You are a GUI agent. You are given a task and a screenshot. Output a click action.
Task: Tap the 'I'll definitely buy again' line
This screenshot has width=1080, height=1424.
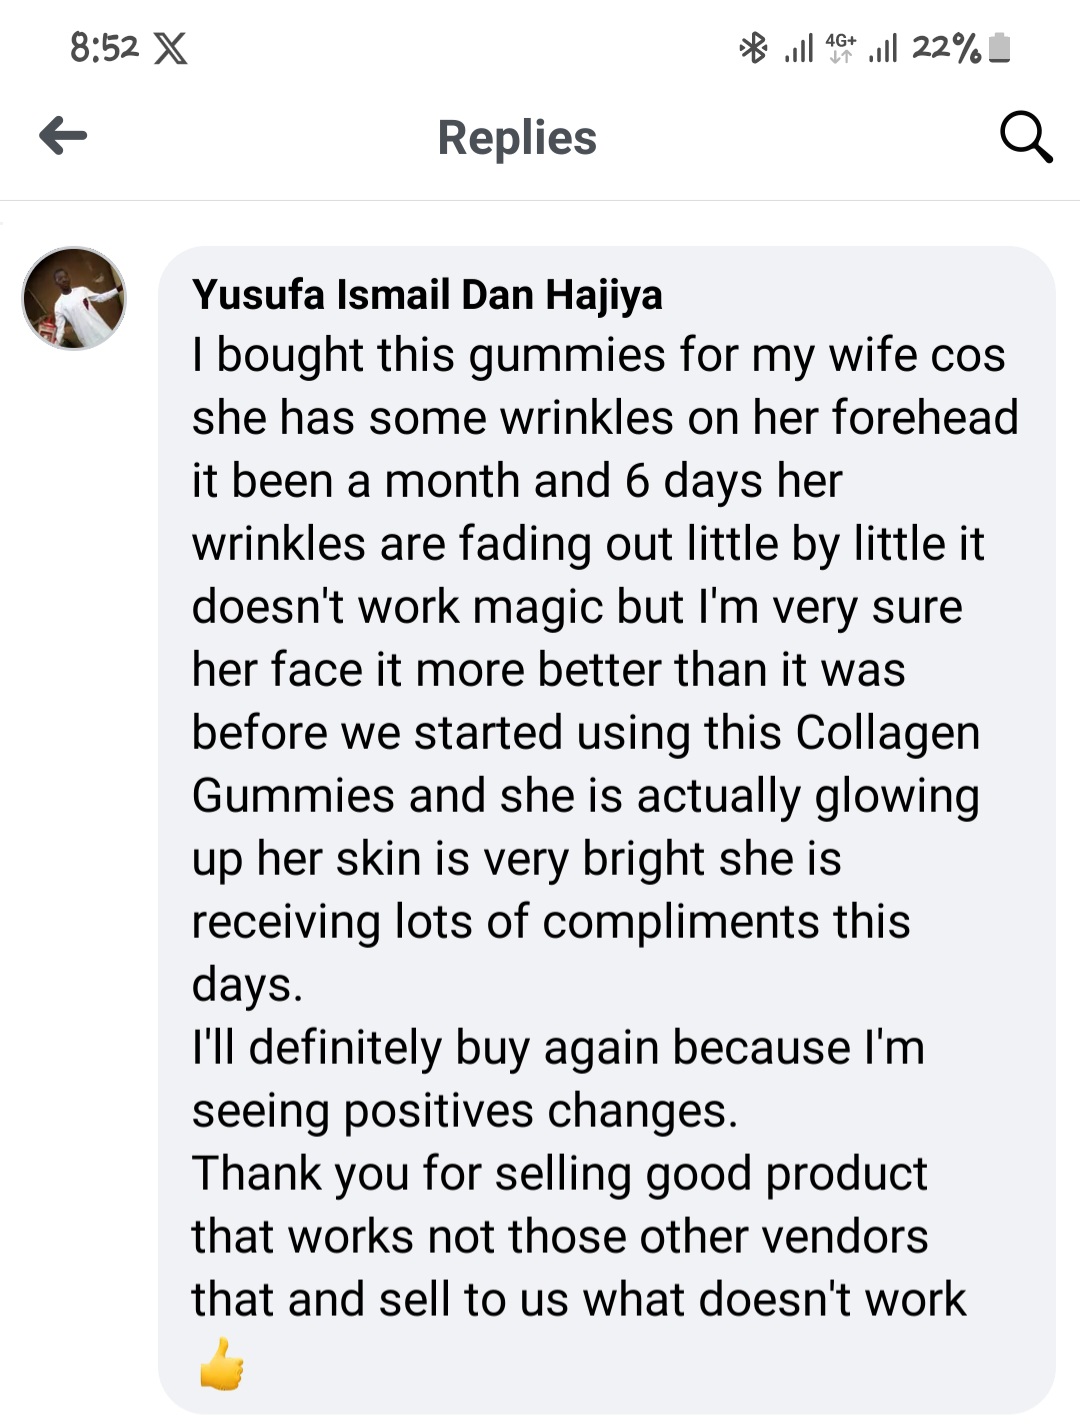tap(558, 1048)
